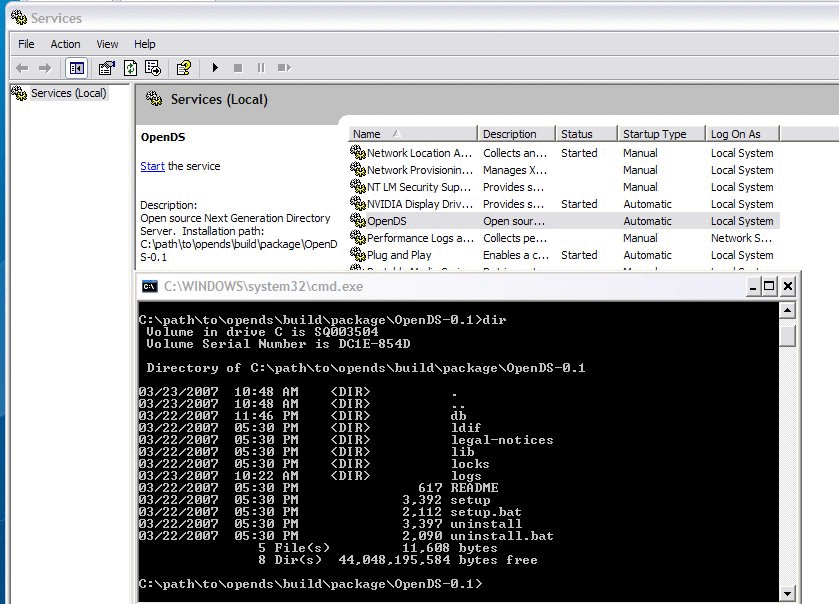Click the OpenDS heading in the details pane
839x604 pixels.
coord(163,137)
